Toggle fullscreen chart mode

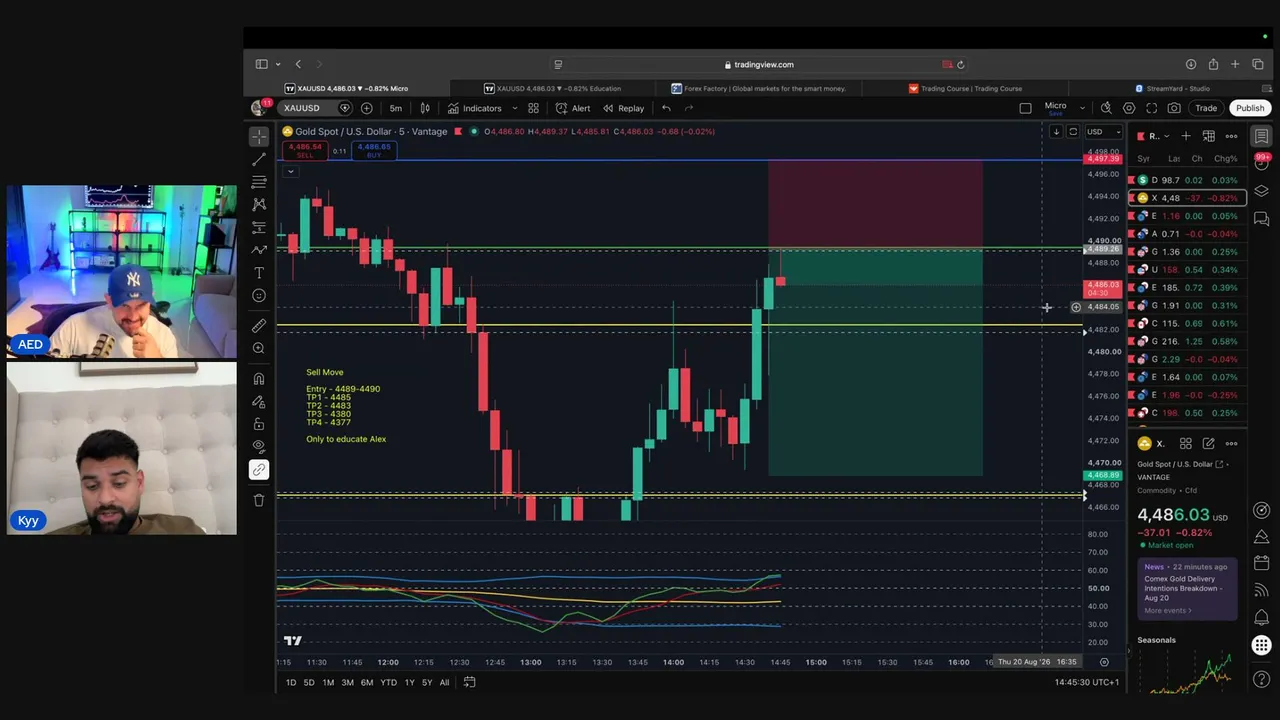click(1151, 108)
